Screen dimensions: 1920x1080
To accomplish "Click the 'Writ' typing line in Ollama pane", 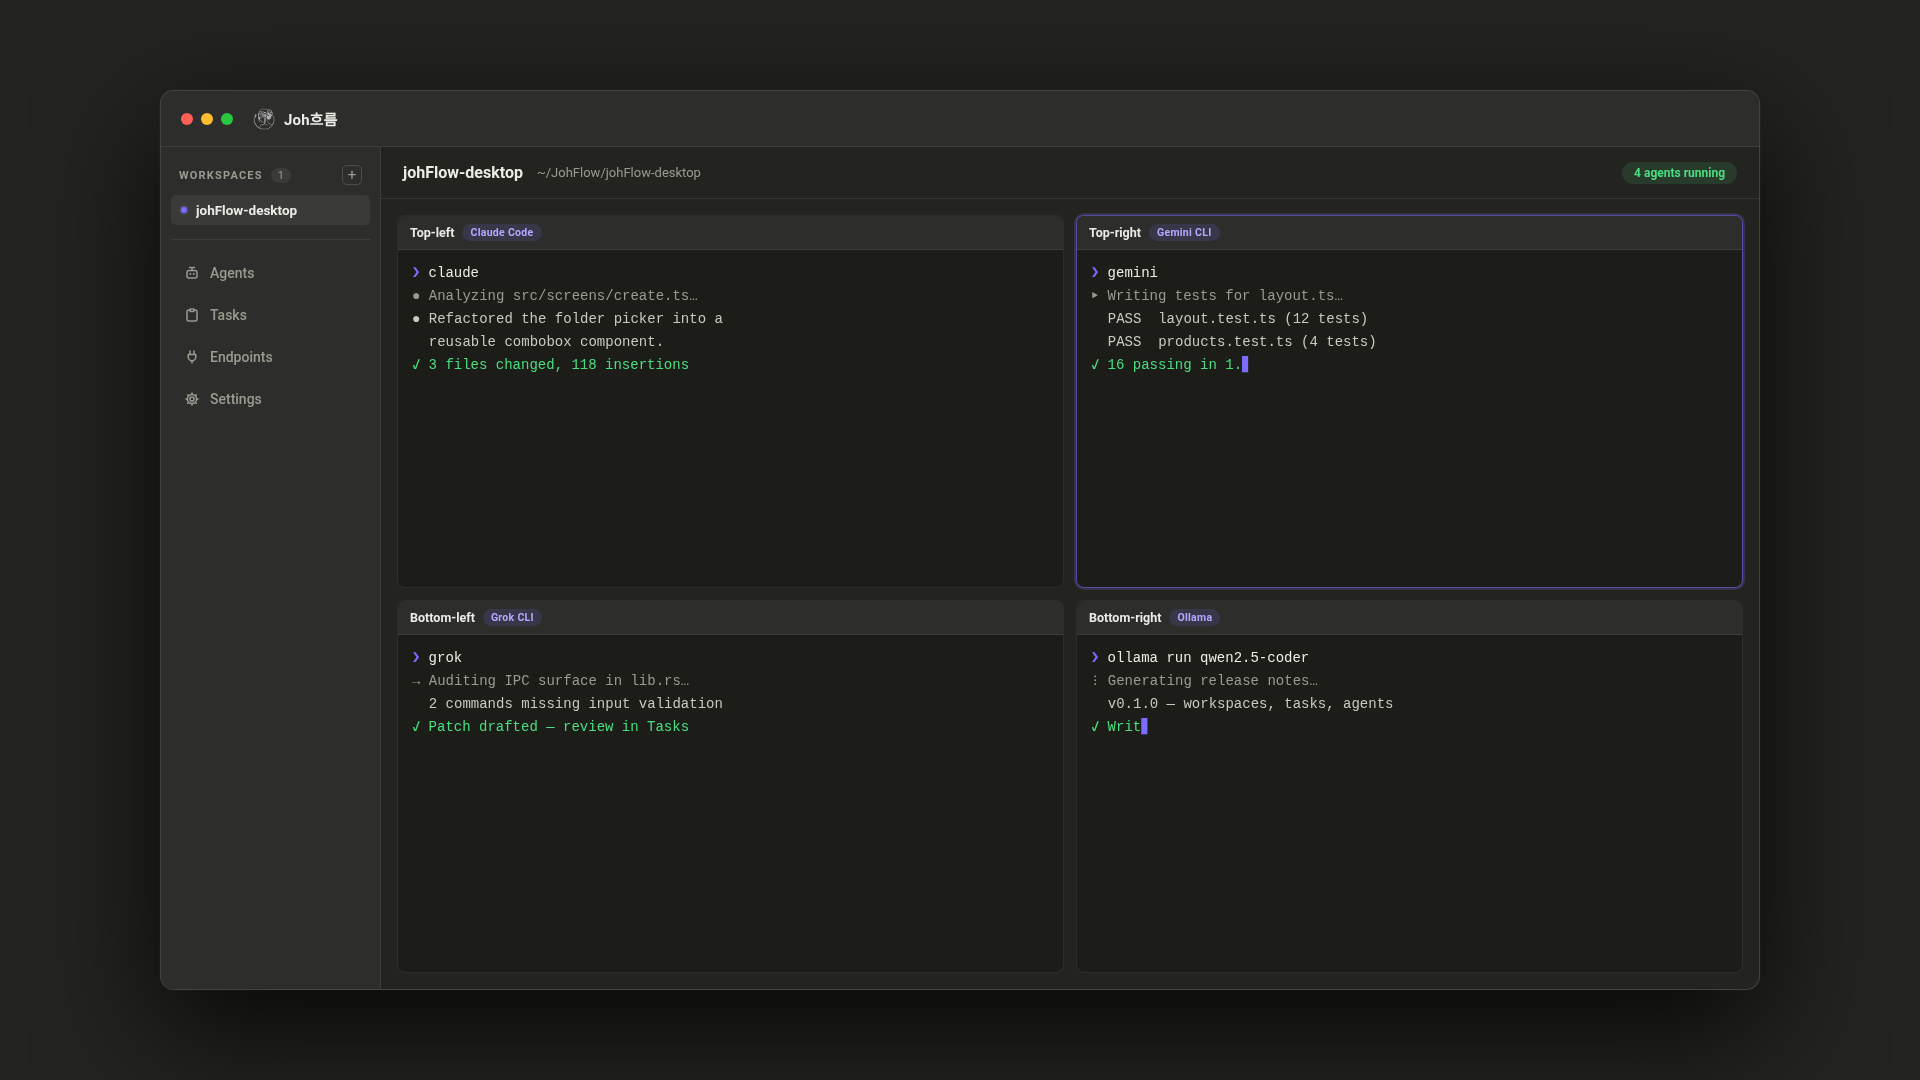I will point(1124,727).
